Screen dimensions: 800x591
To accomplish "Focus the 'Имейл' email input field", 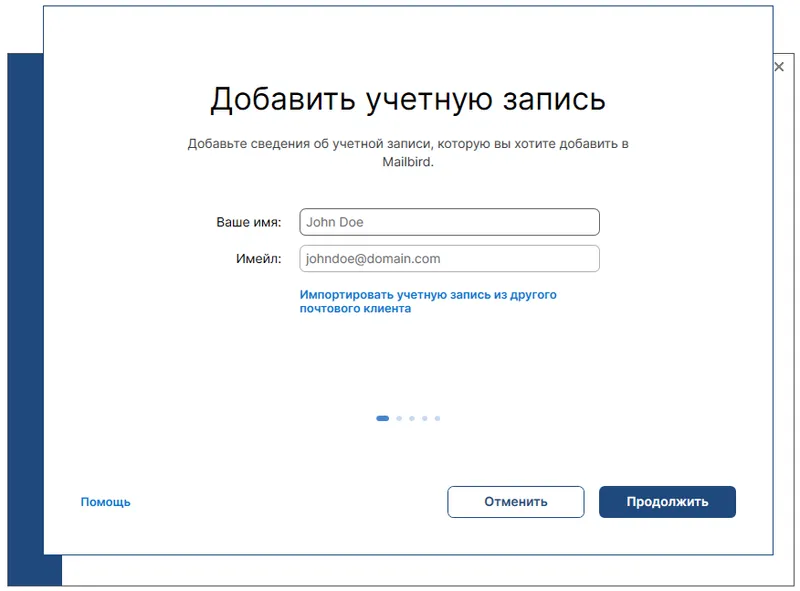I will click(449, 259).
